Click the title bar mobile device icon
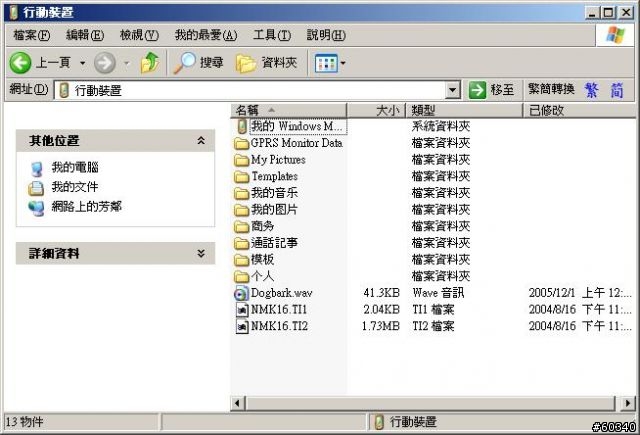This screenshot has width=640, height=435. [x=13, y=13]
